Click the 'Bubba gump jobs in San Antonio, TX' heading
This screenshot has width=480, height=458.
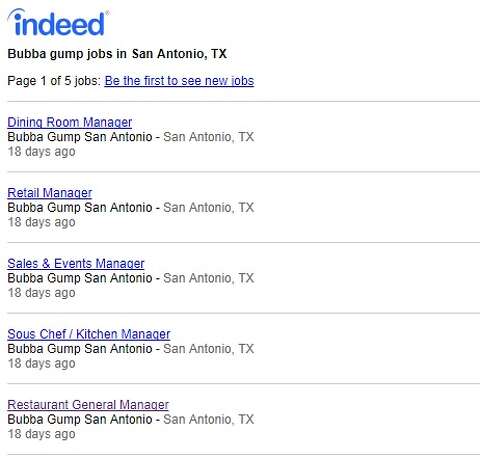click(117, 54)
